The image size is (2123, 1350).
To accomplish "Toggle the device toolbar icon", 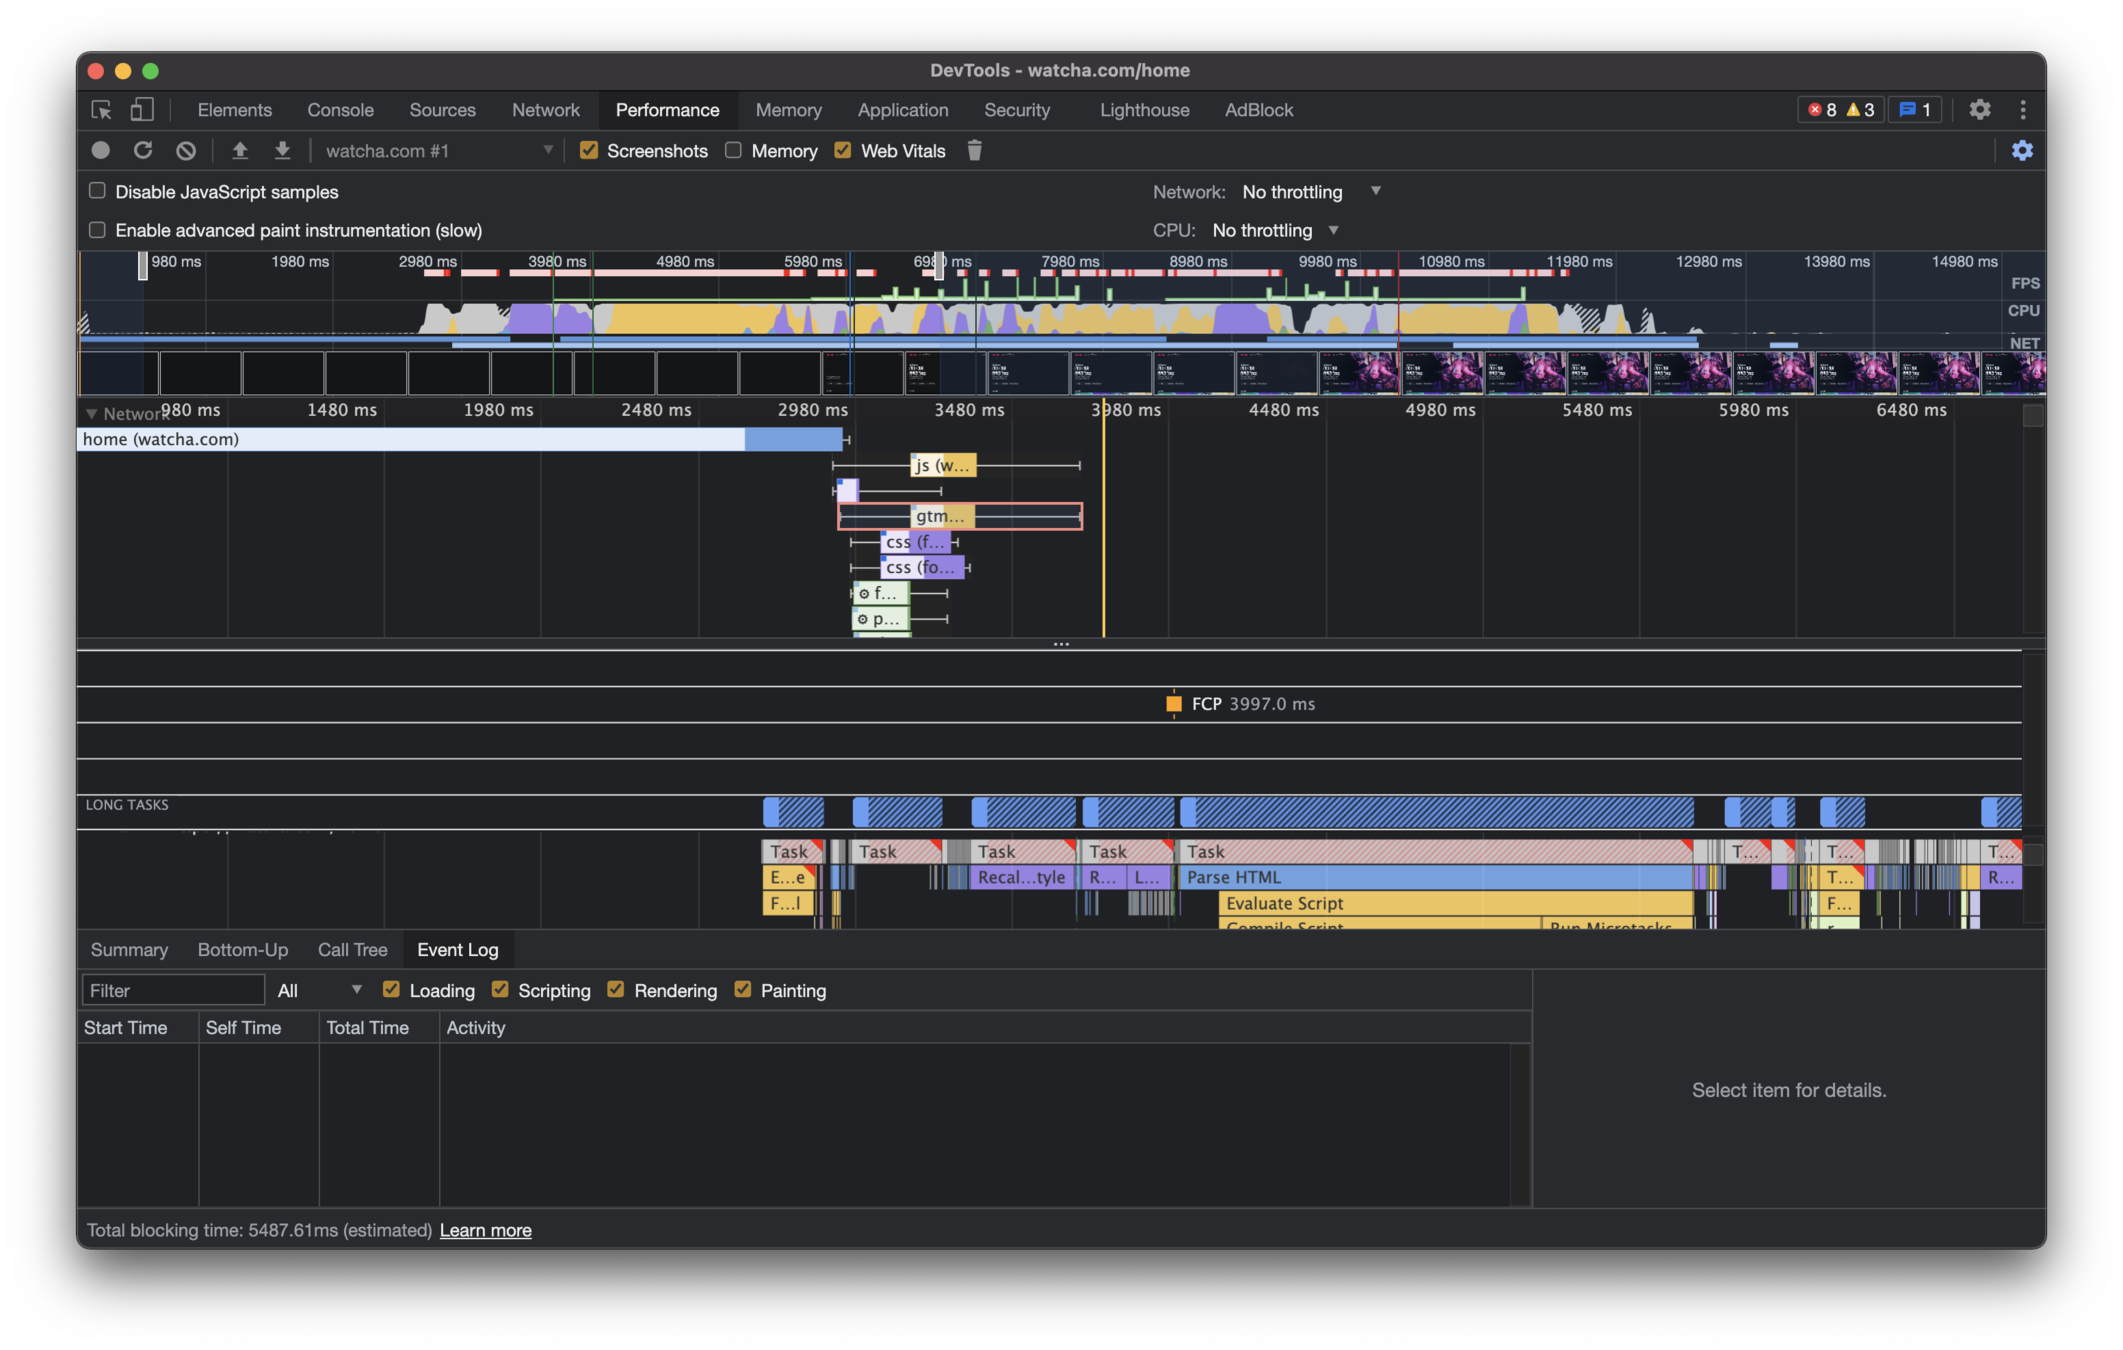I will click(x=142, y=109).
